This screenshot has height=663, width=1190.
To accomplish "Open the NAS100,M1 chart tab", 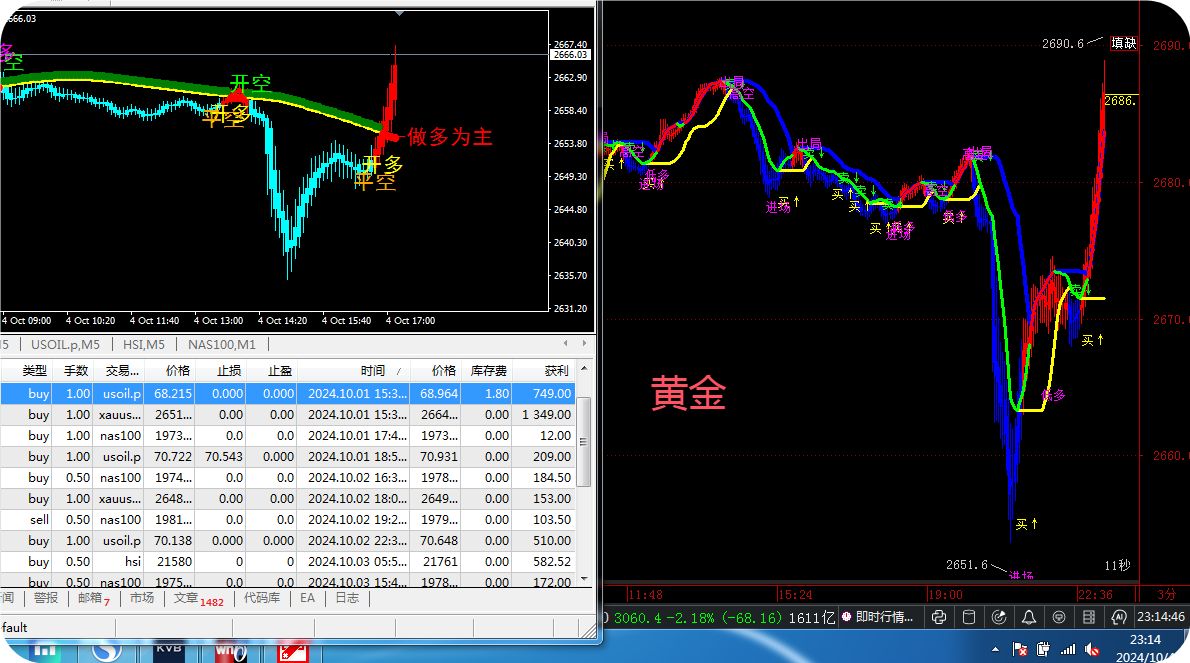I will pyautogui.click(x=222, y=344).
